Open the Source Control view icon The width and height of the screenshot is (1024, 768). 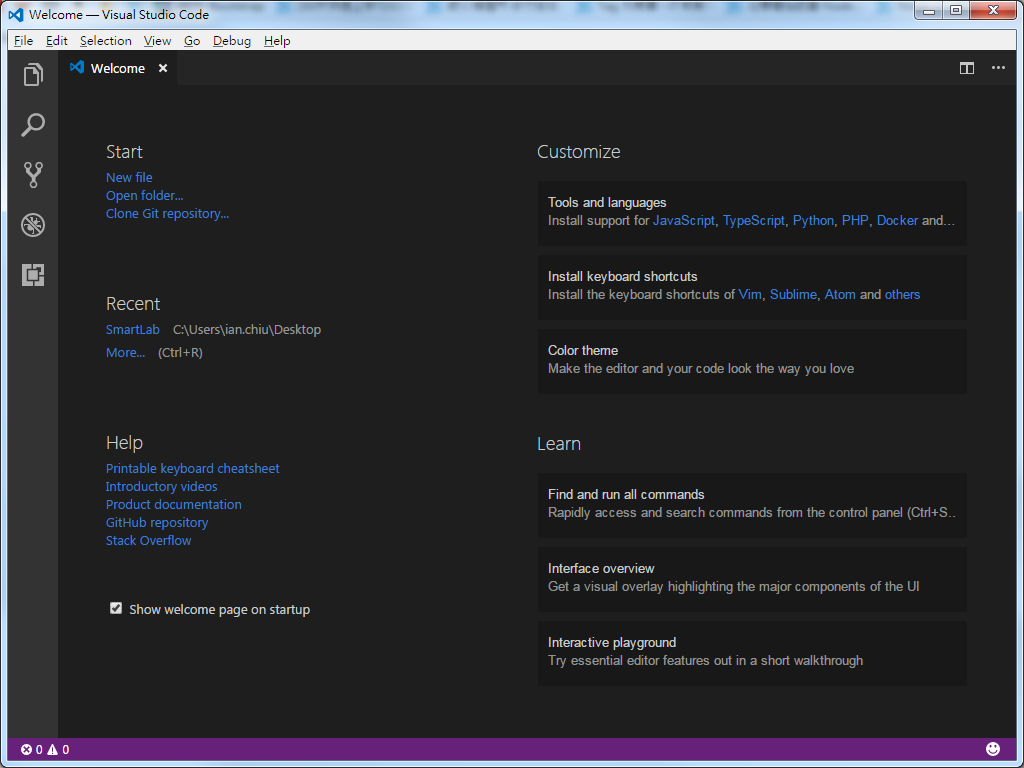33,175
